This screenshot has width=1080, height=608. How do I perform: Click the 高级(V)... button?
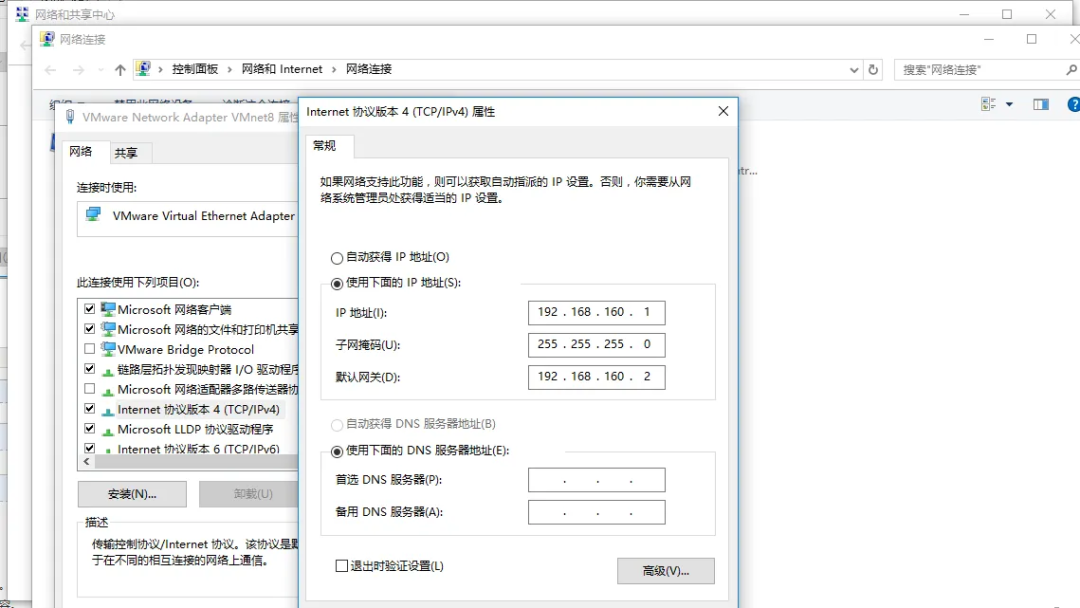click(665, 571)
